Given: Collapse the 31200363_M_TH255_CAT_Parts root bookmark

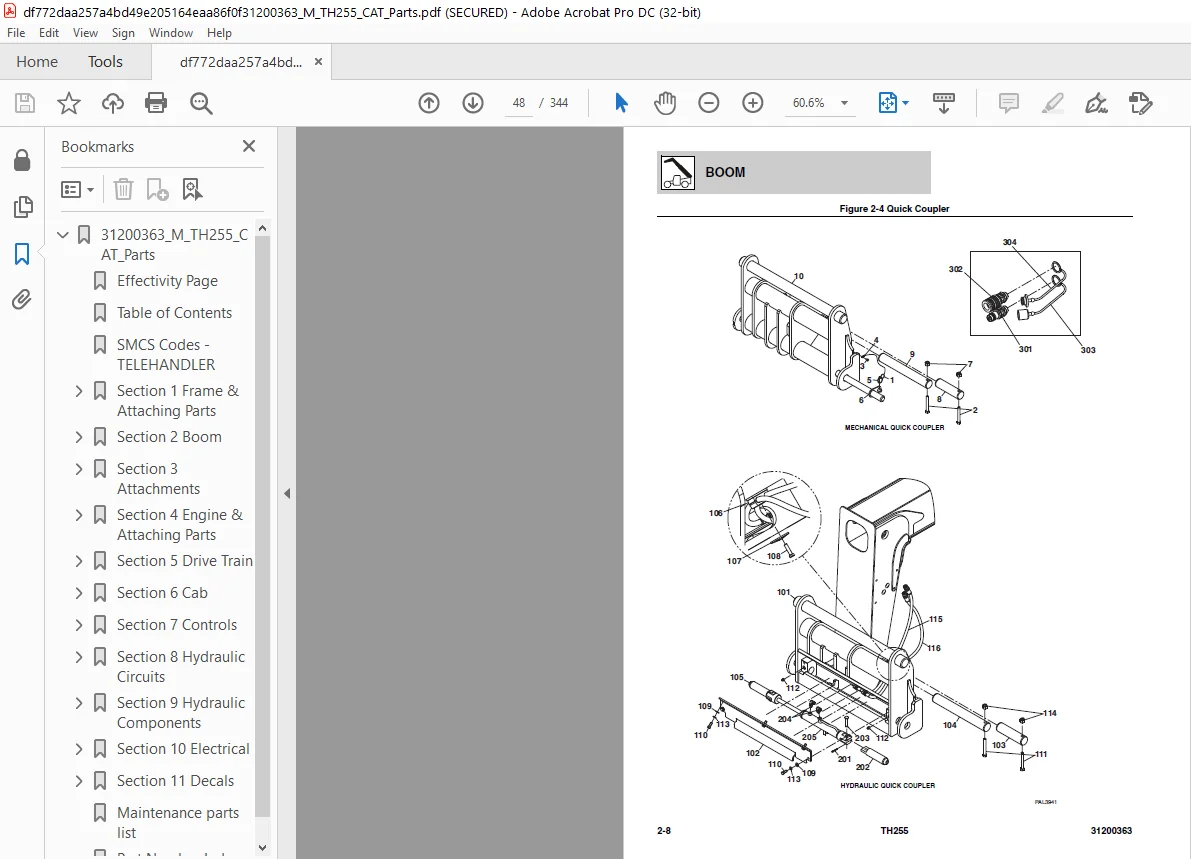Looking at the screenshot, I should (63, 235).
